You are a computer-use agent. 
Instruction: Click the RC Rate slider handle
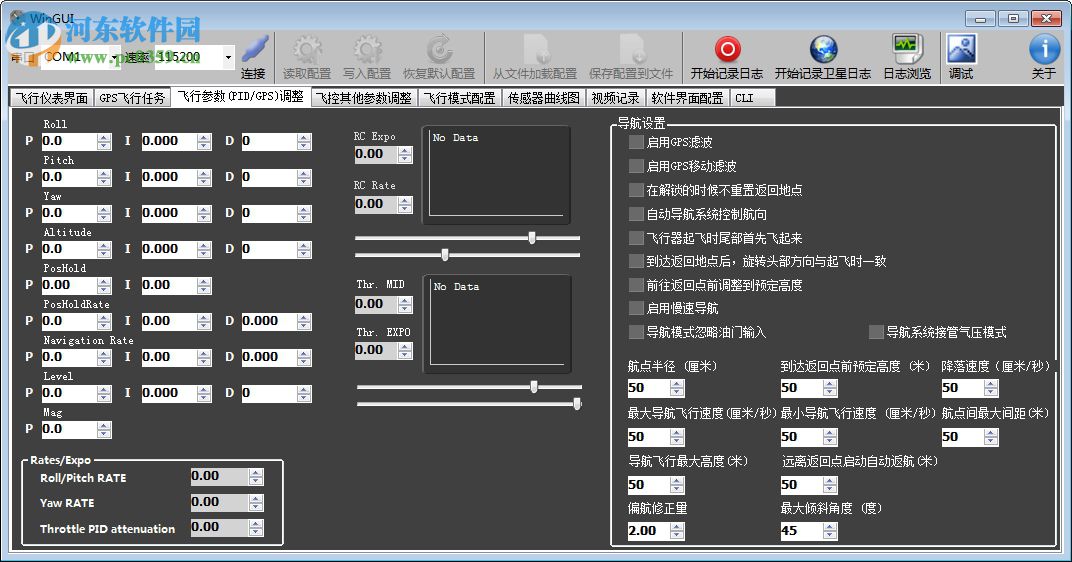[445, 254]
